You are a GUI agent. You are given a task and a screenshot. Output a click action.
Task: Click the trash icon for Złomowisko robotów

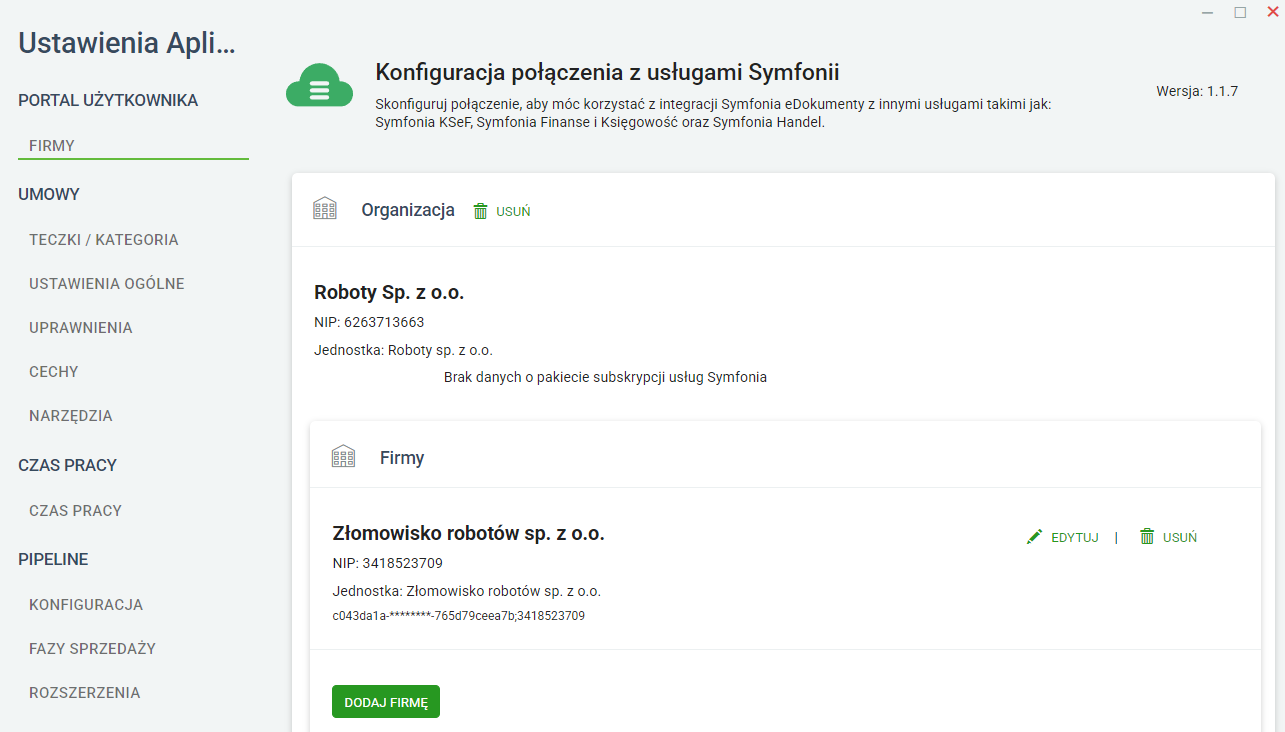[1148, 537]
